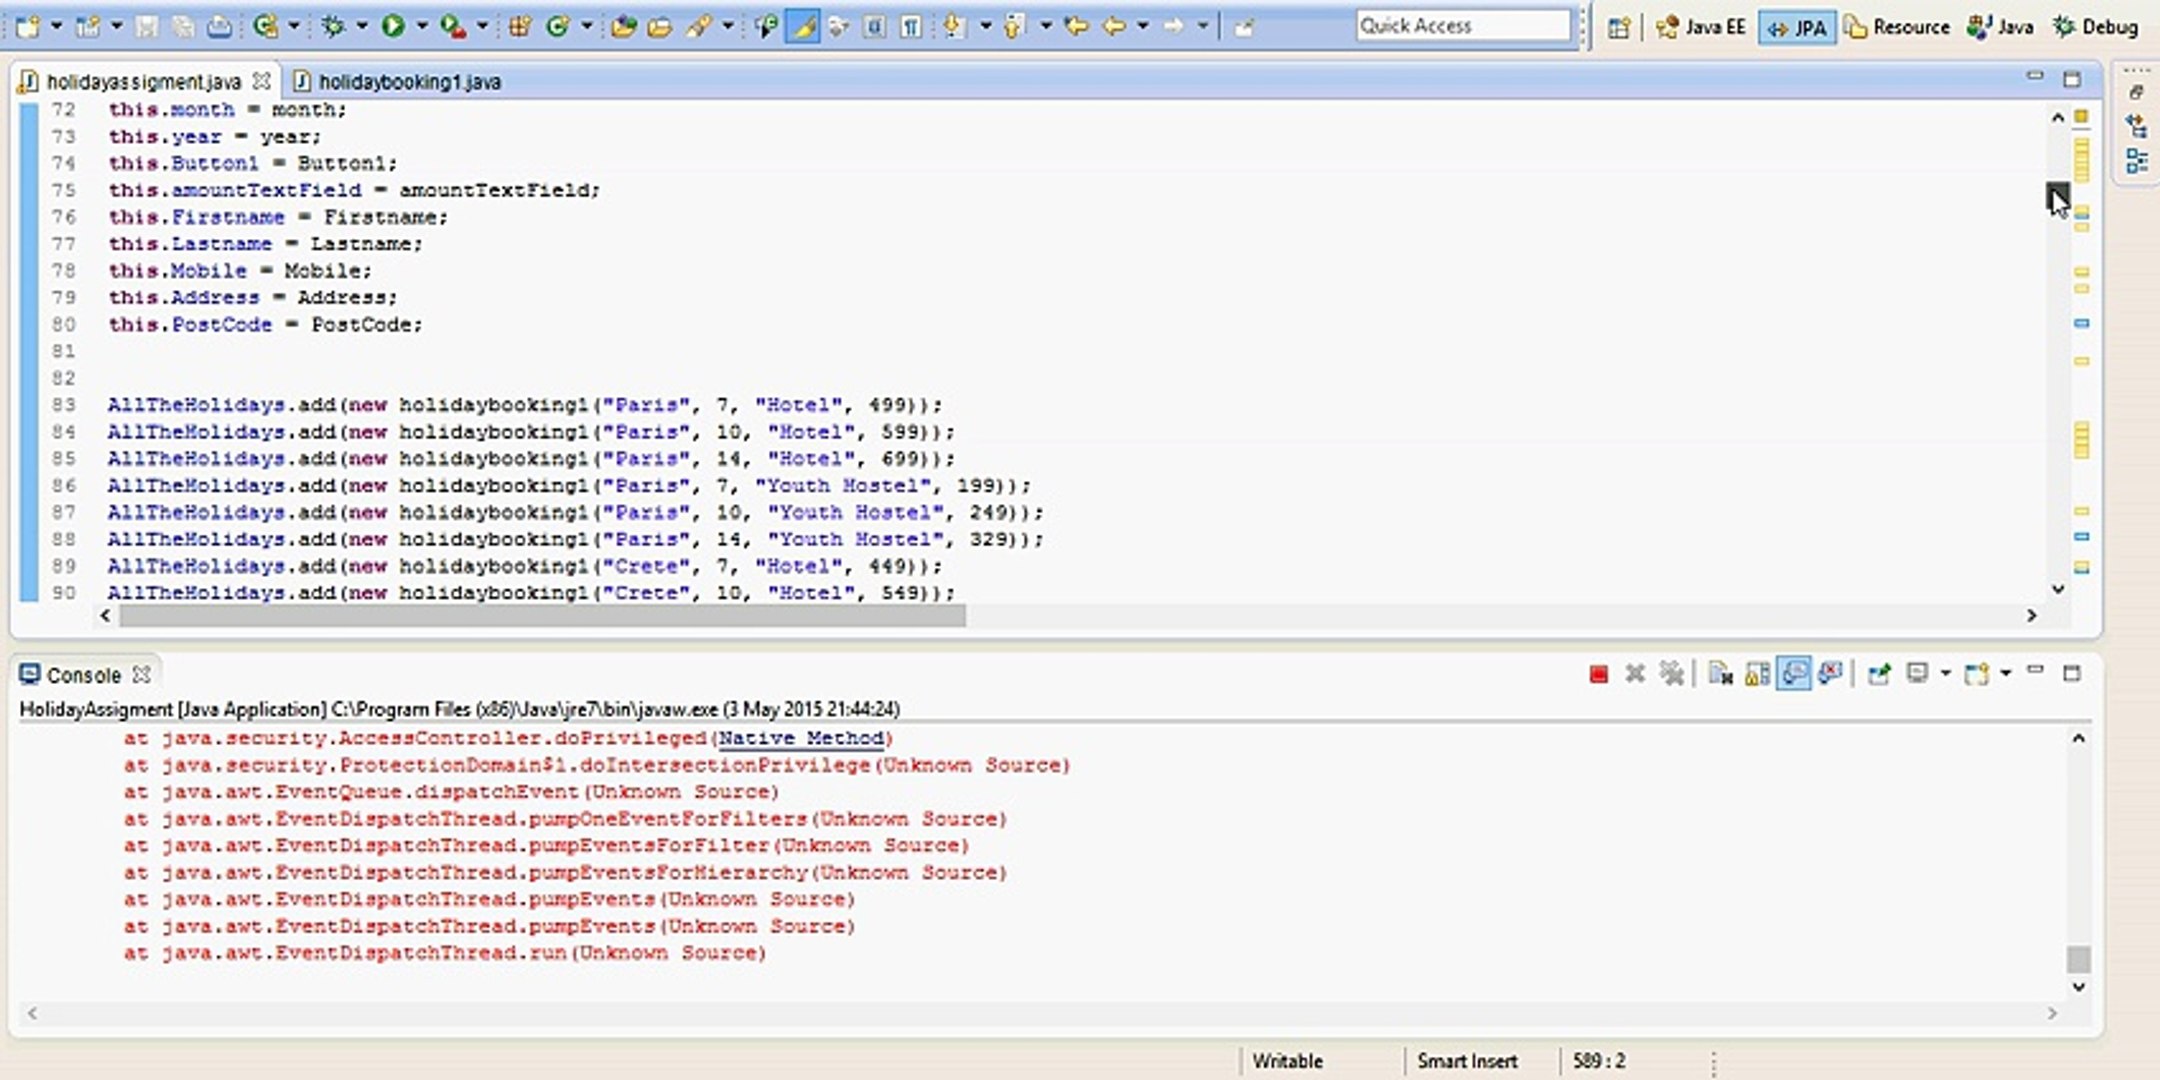This screenshot has height=1080, width=2160.
Task: Open dropdown next to New wizard icon
Action: tap(56, 27)
